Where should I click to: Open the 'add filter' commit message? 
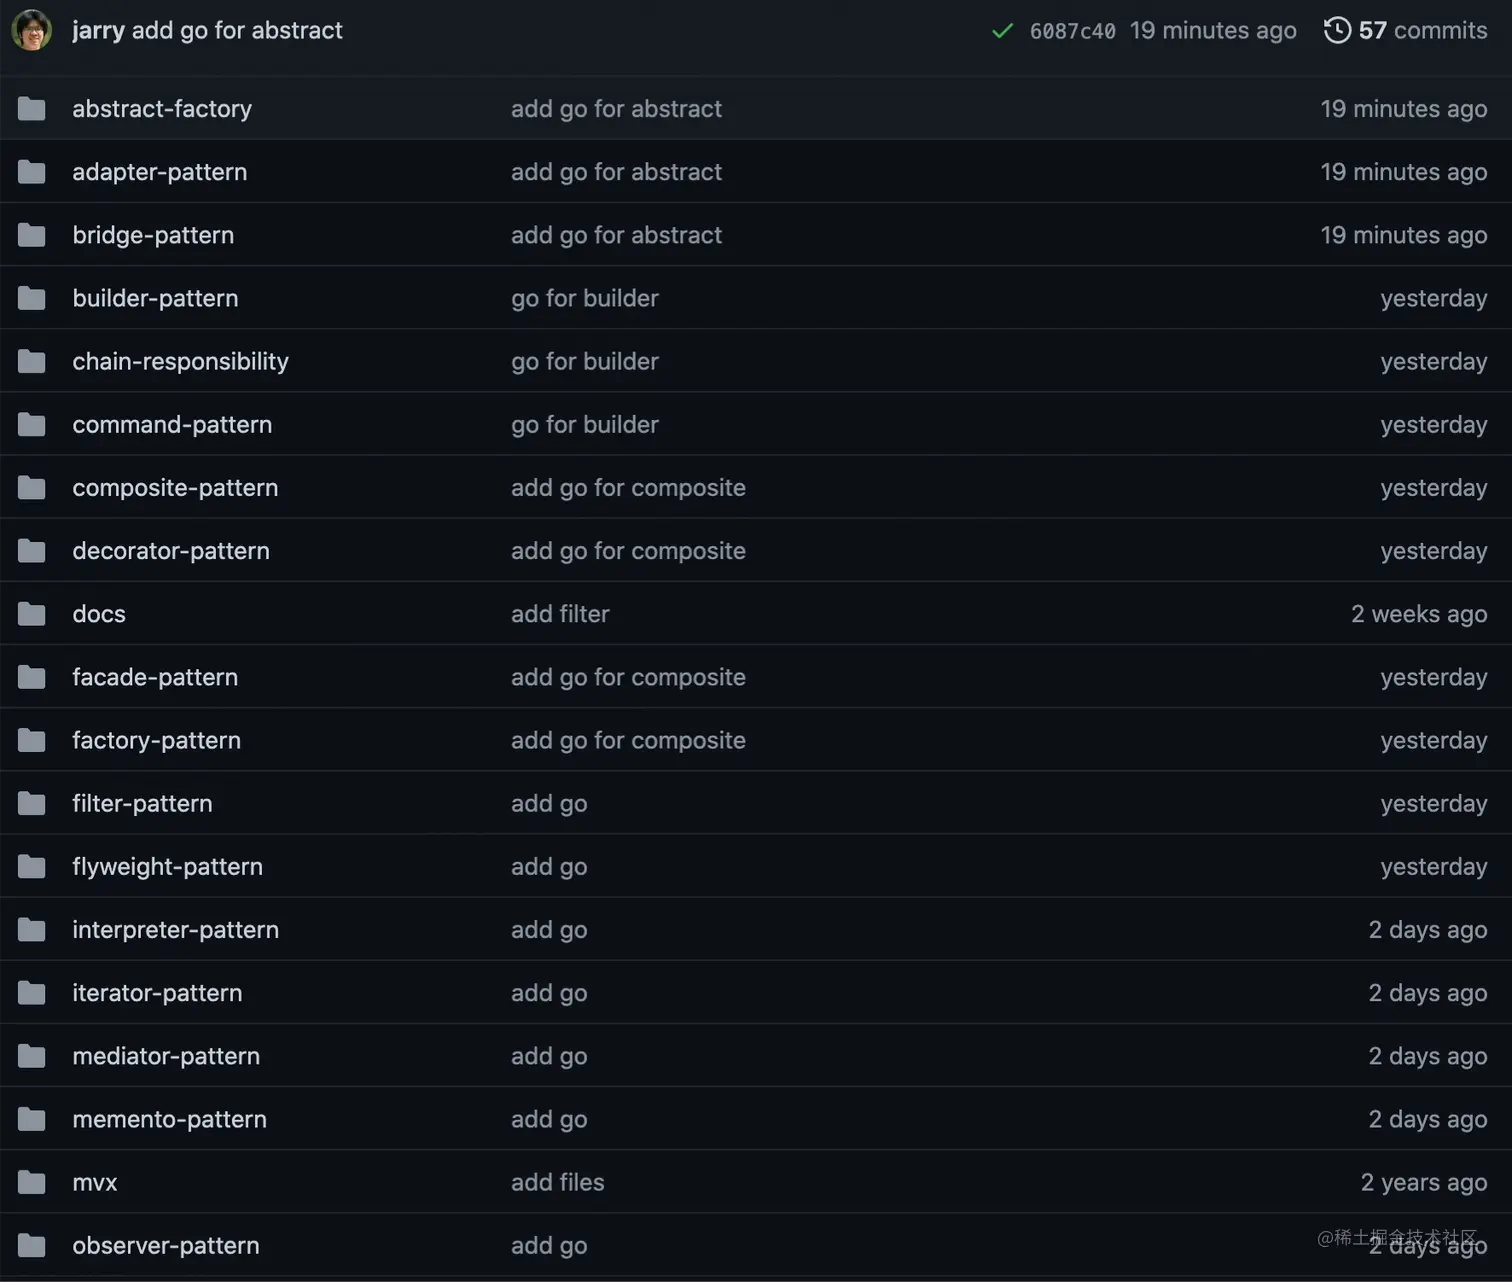tap(560, 613)
